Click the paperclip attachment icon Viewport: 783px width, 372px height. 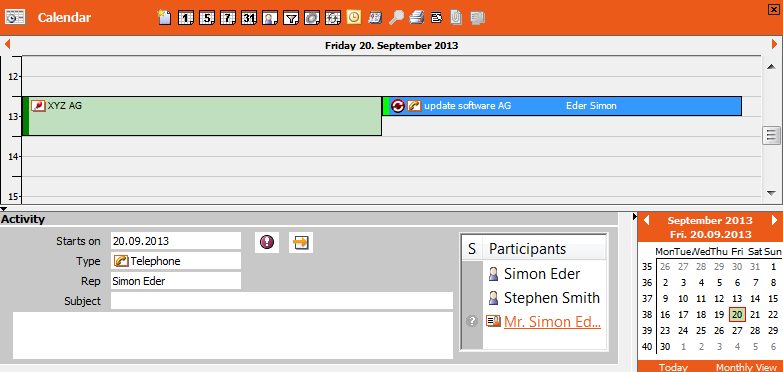pos(455,18)
